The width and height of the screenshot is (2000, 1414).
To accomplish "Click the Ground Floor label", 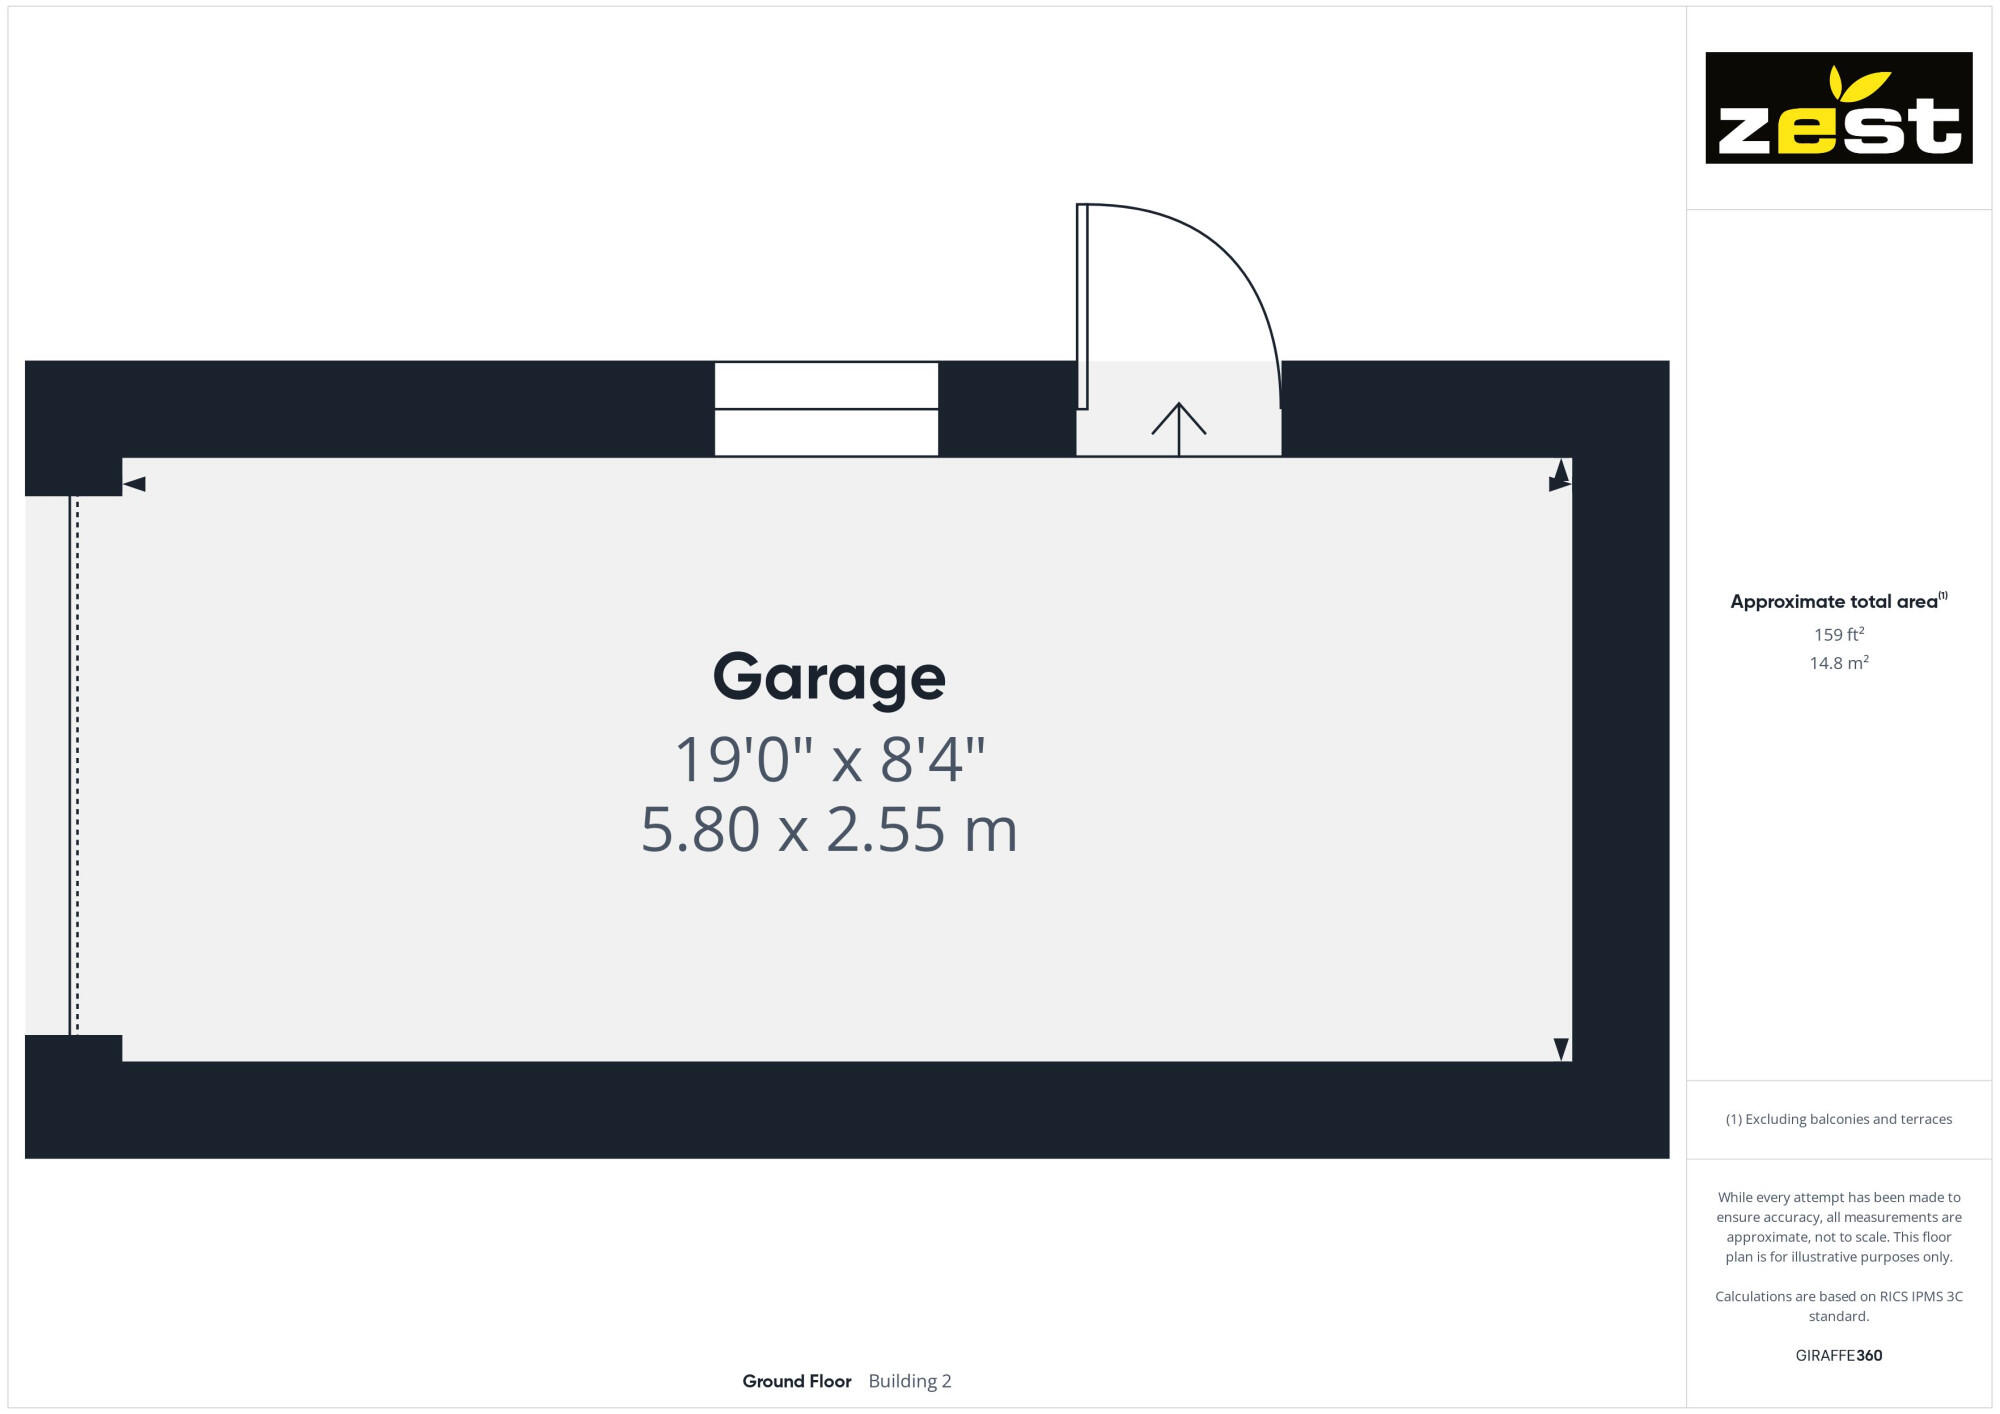I will pyautogui.click(x=796, y=1381).
